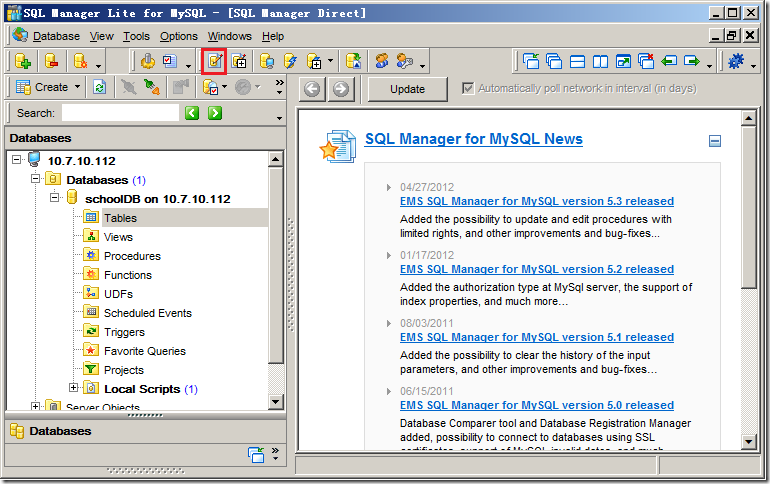This screenshot has height=484, width=770.
Task: Expand the 04/27/2012 news entry triangle
Action: (389, 188)
